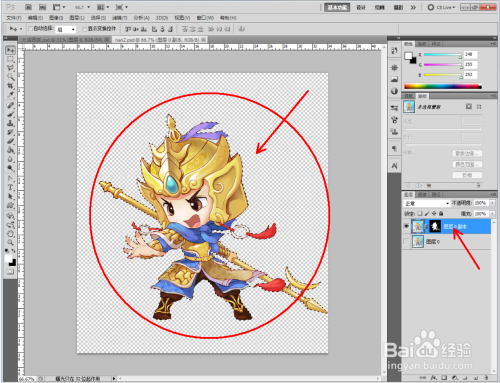Click the 颜色范围... button
This screenshot has height=383, width=500.
(x=467, y=164)
